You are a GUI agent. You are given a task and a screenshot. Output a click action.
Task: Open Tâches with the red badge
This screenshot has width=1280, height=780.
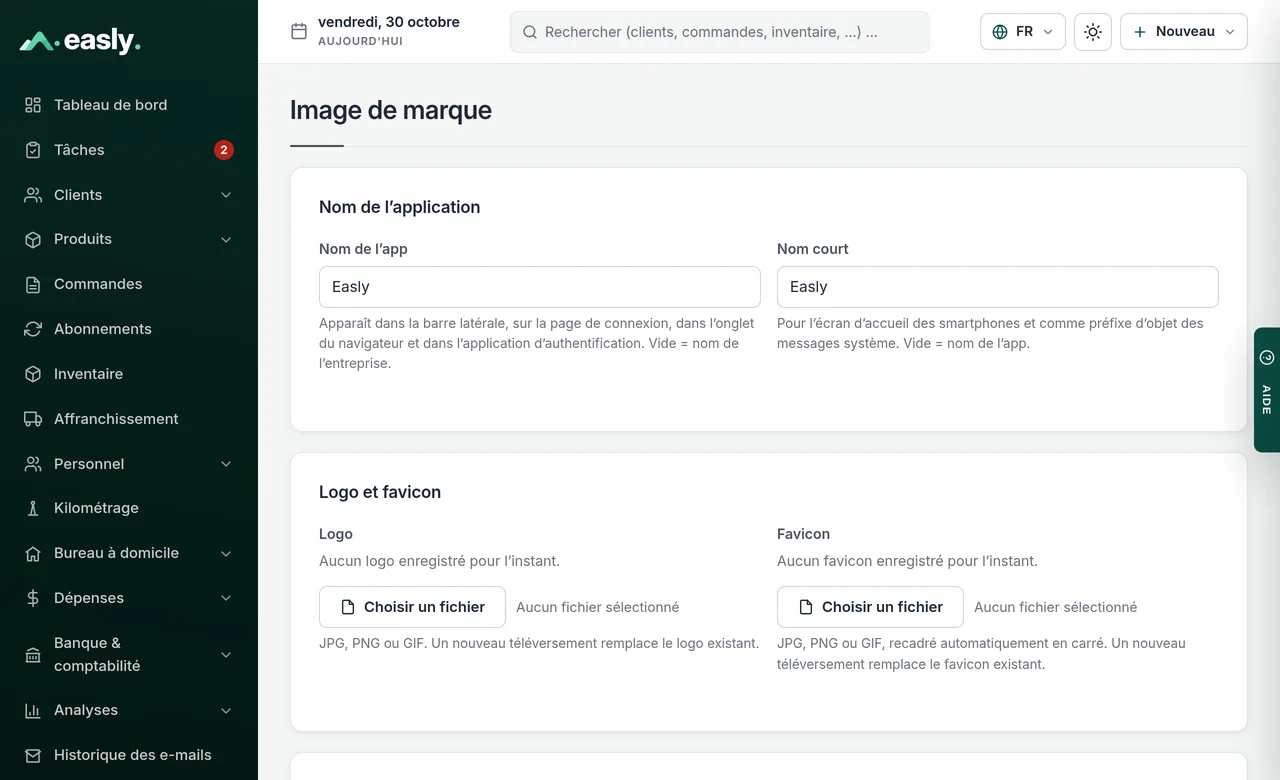129,150
